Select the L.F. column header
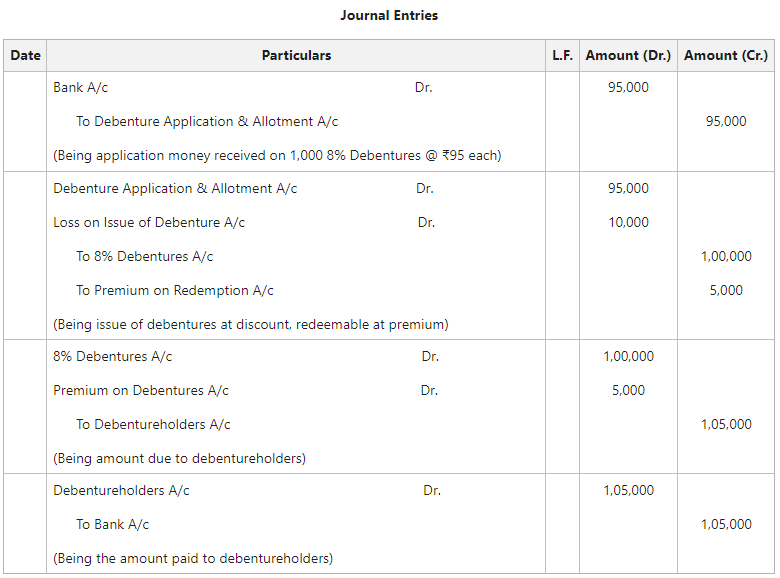This screenshot has height=578, width=780. coord(562,55)
